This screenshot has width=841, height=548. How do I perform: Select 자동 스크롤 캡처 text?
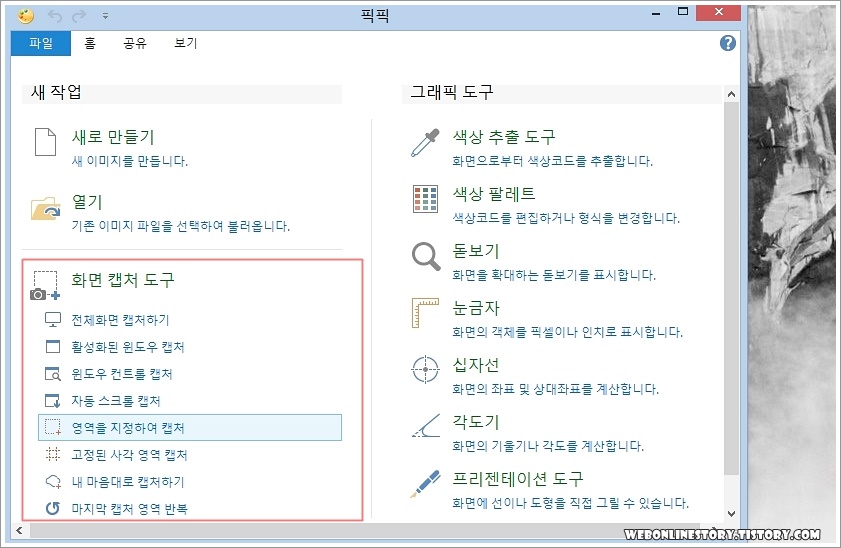pyautogui.click(x=116, y=401)
